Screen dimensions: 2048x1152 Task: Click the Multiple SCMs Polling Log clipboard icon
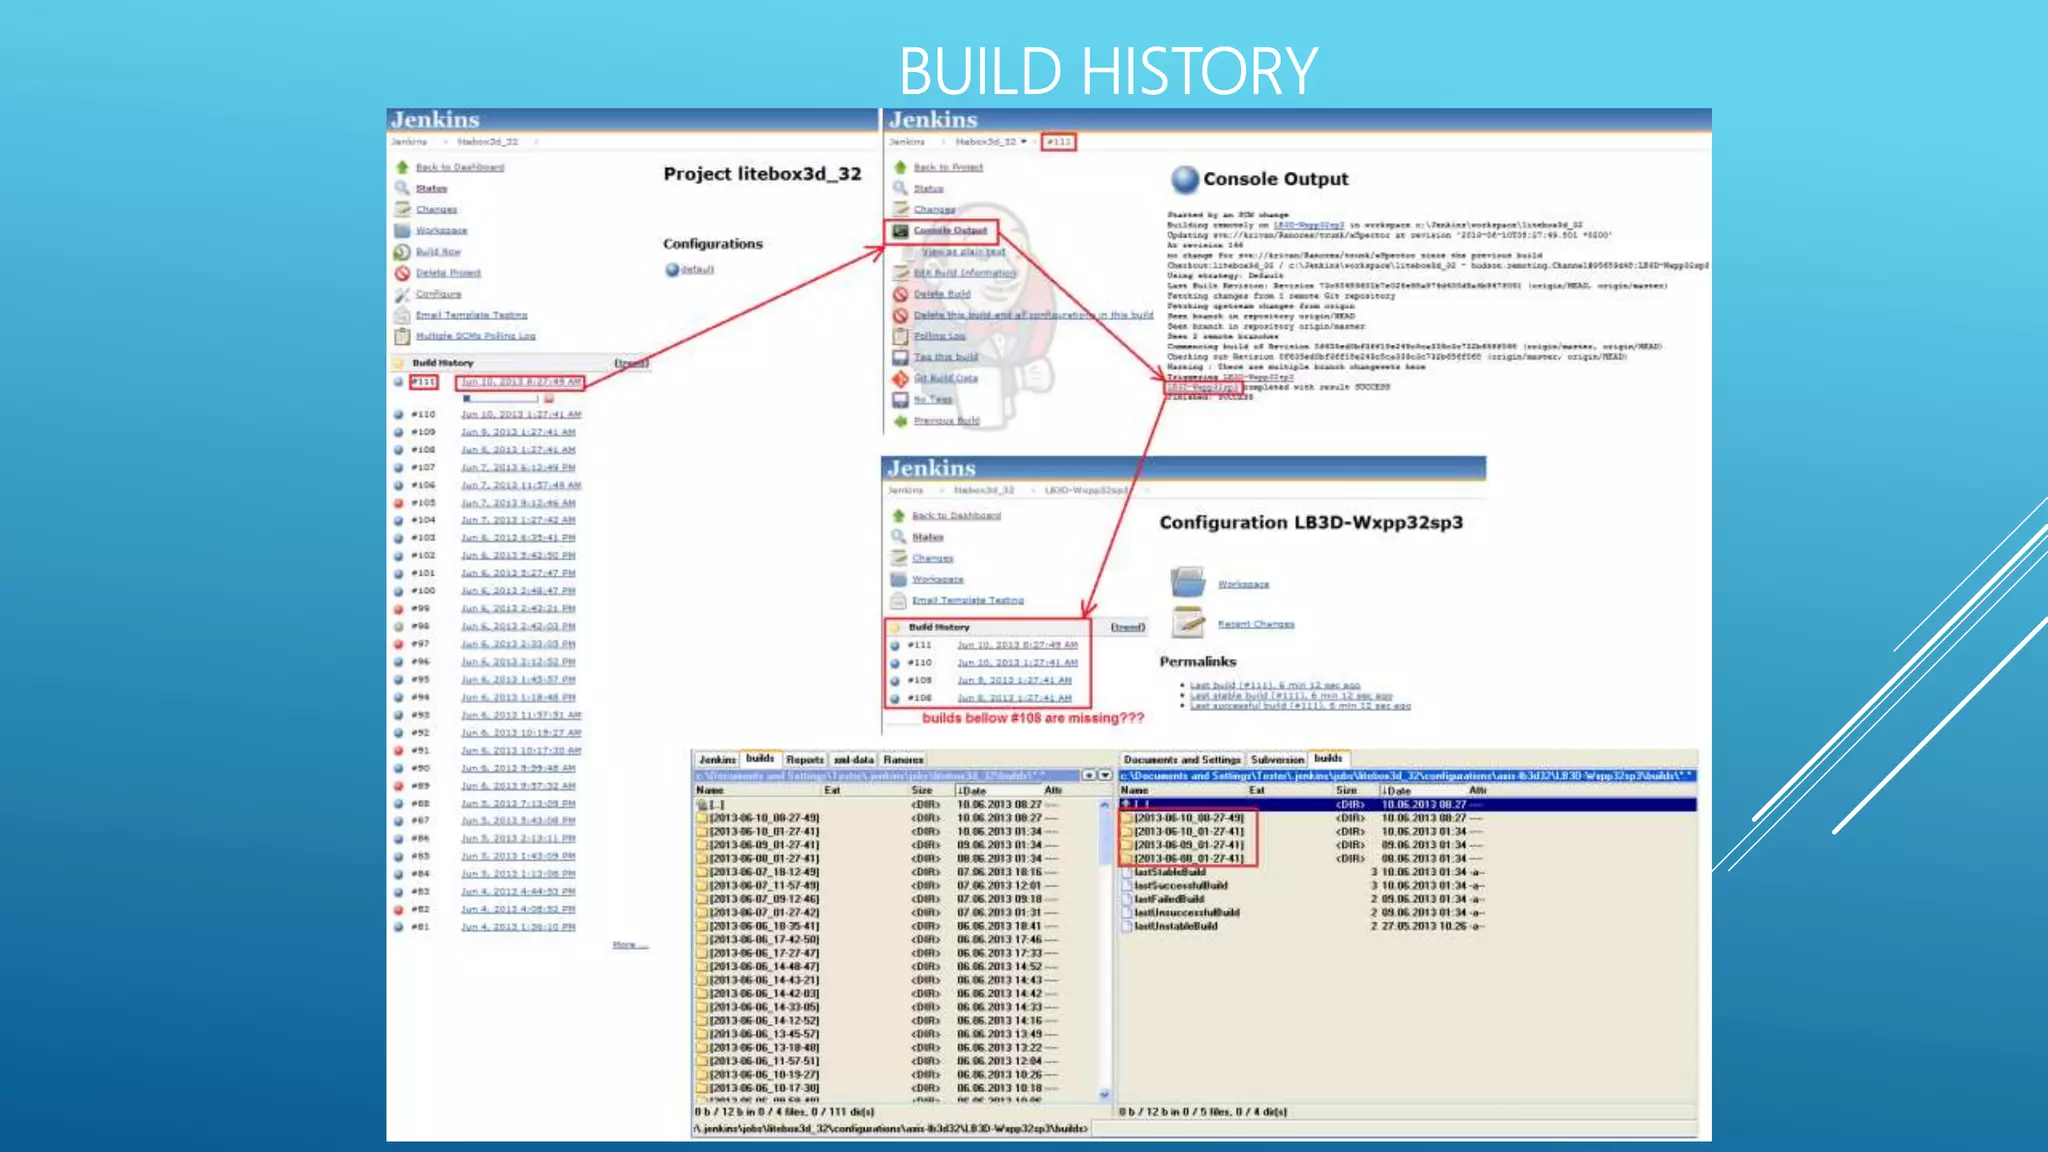point(402,336)
